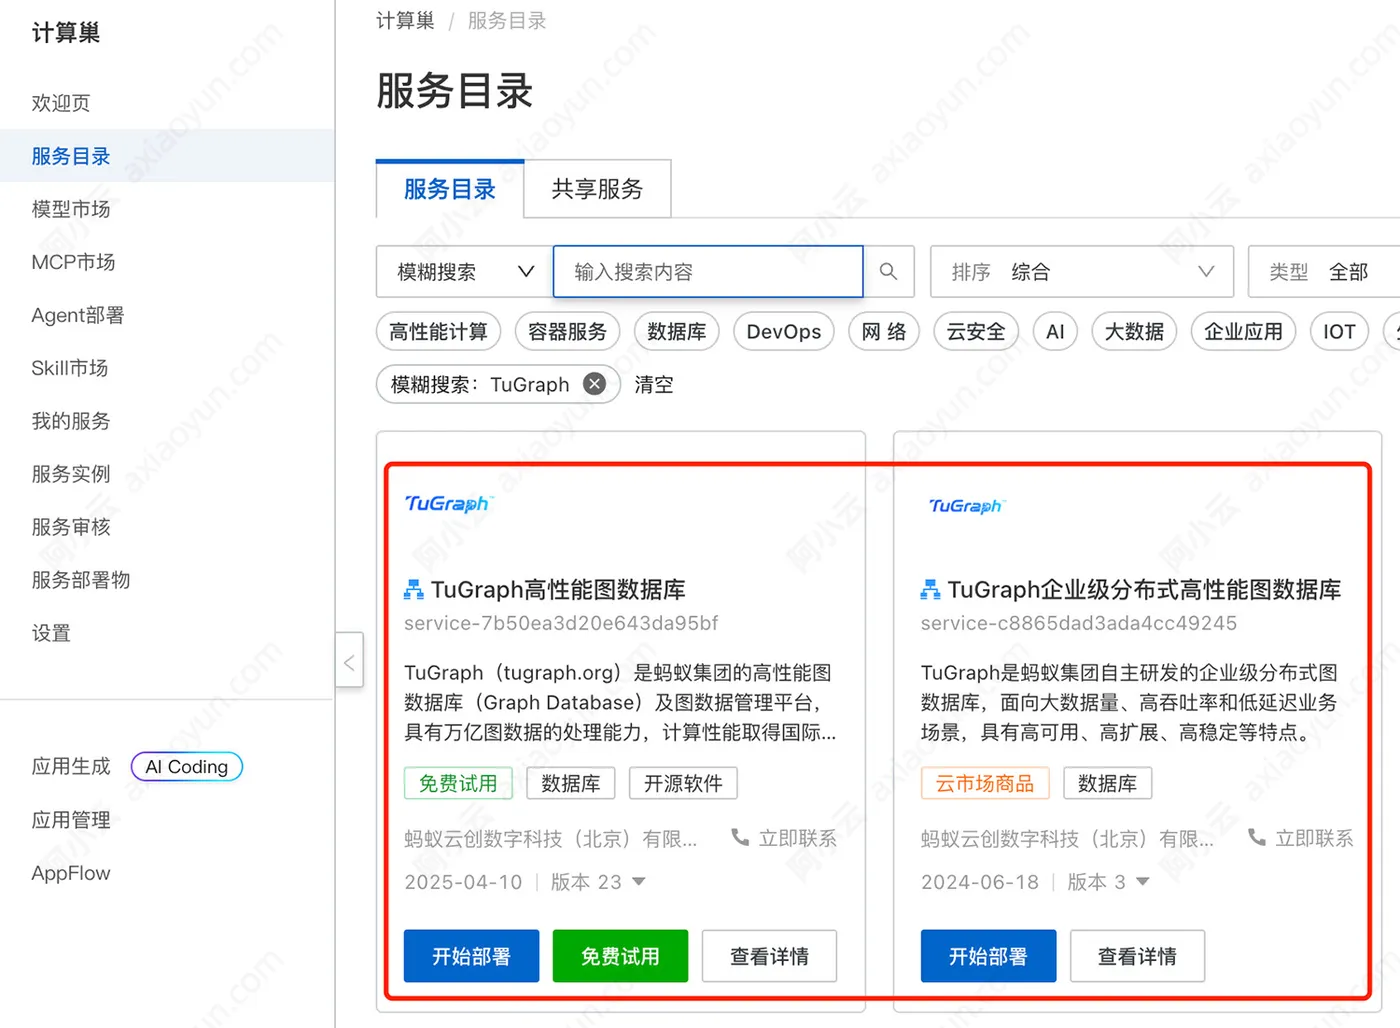This screenshot has width=1400, height=1028.
Task: Click 立即联系 on the TuGraph高性能图数据库 card
Action: (797, 838)
